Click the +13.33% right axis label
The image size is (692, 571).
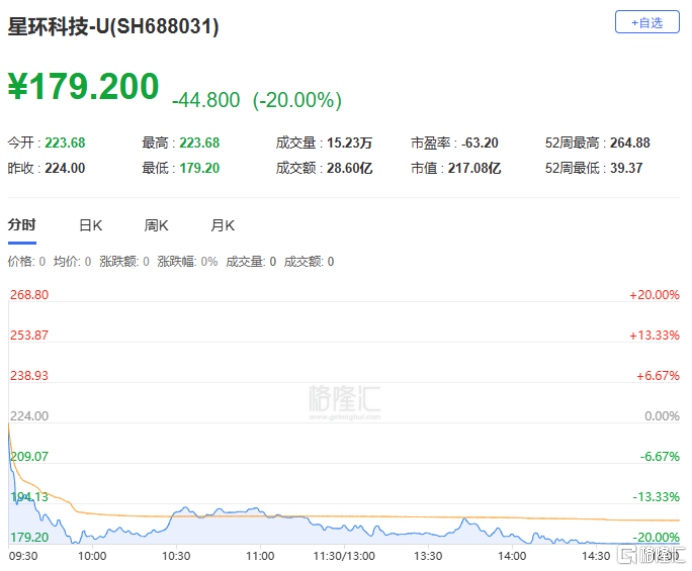click(654, 335)
